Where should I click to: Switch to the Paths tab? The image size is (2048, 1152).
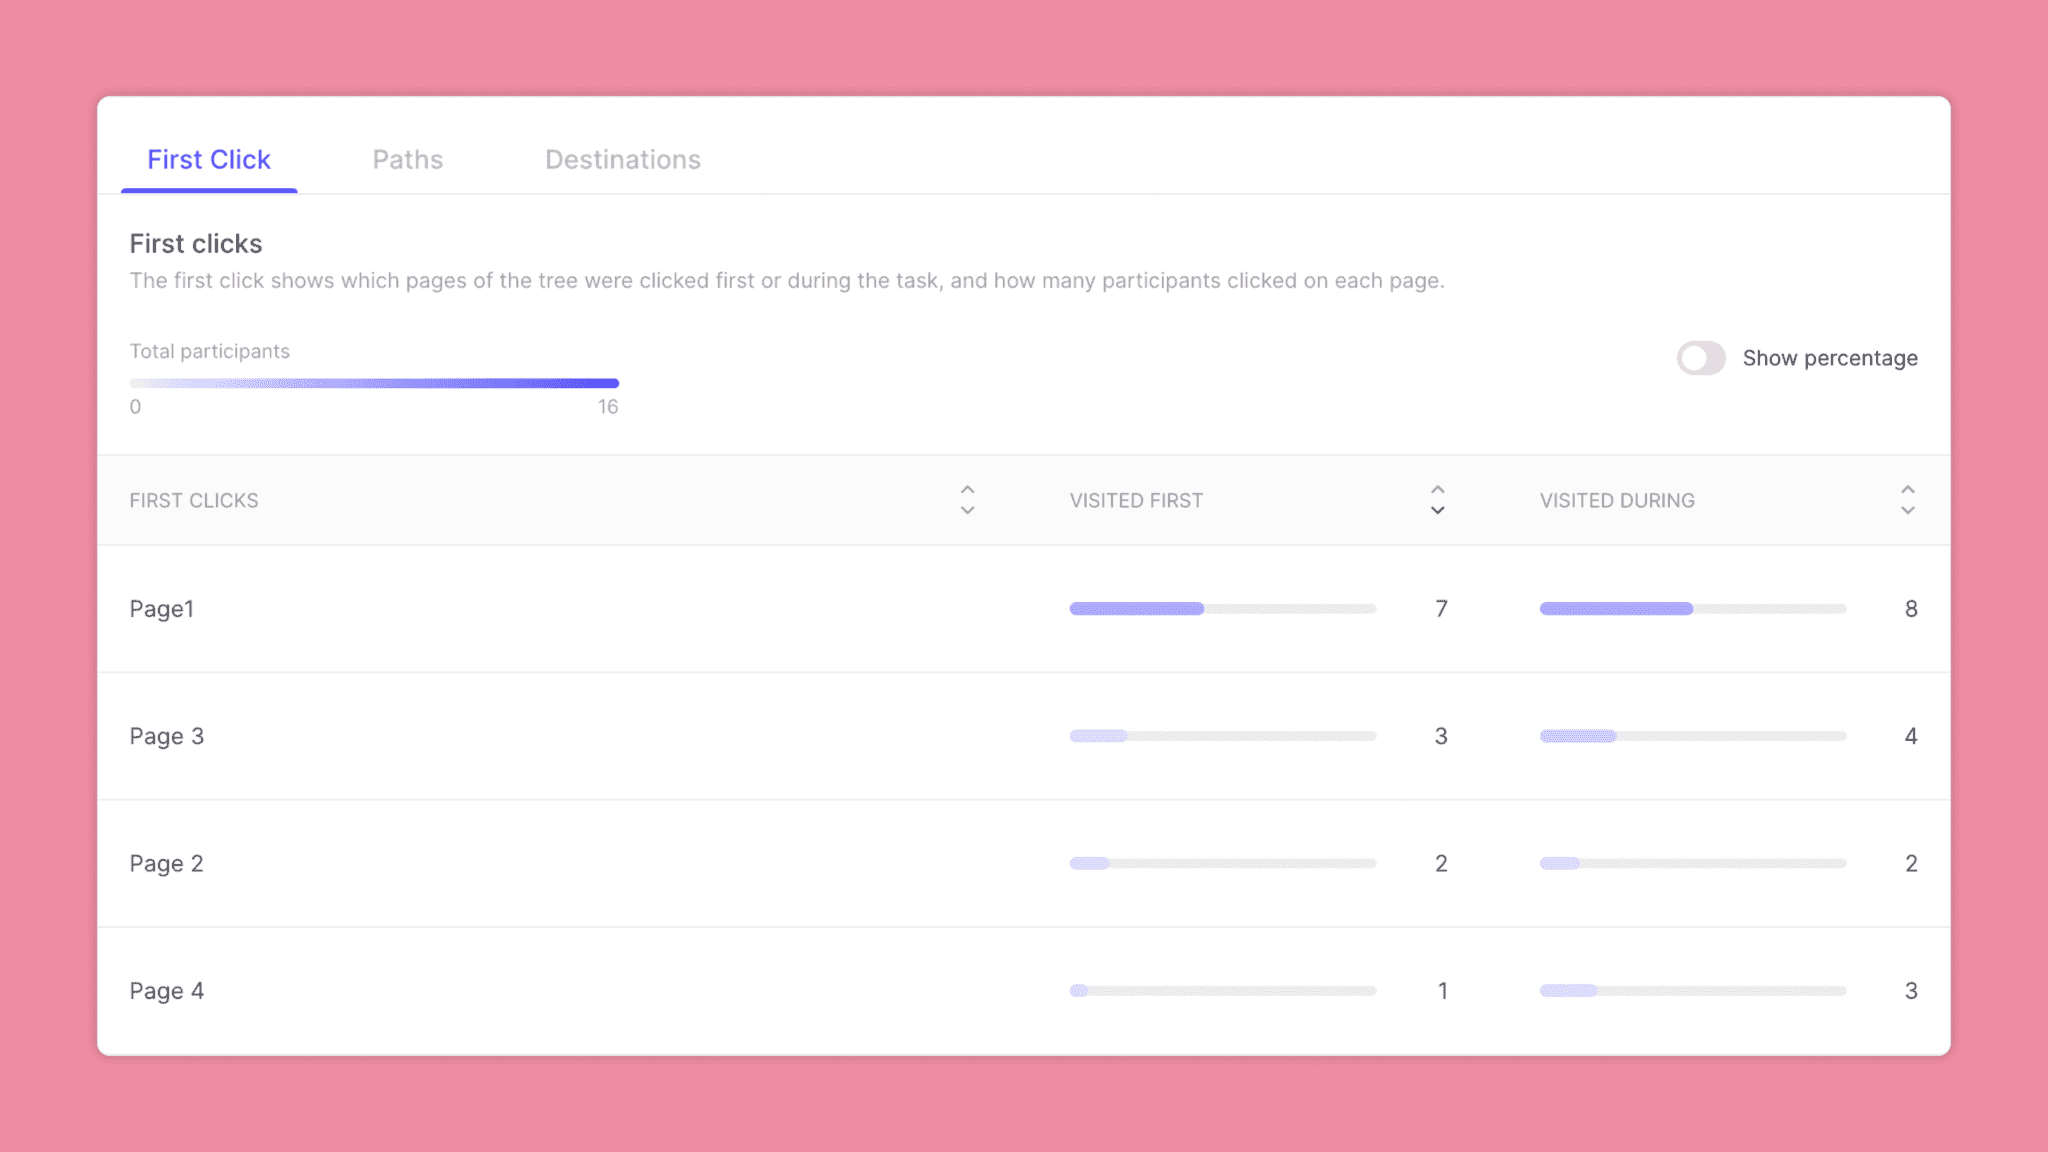coord(407,160)
